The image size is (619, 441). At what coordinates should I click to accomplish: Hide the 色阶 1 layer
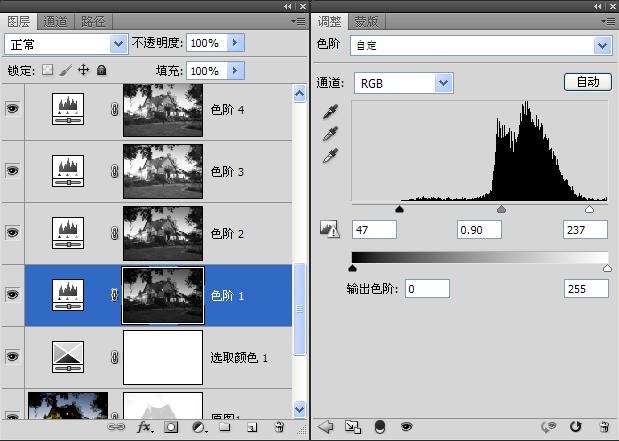[12, 295]
